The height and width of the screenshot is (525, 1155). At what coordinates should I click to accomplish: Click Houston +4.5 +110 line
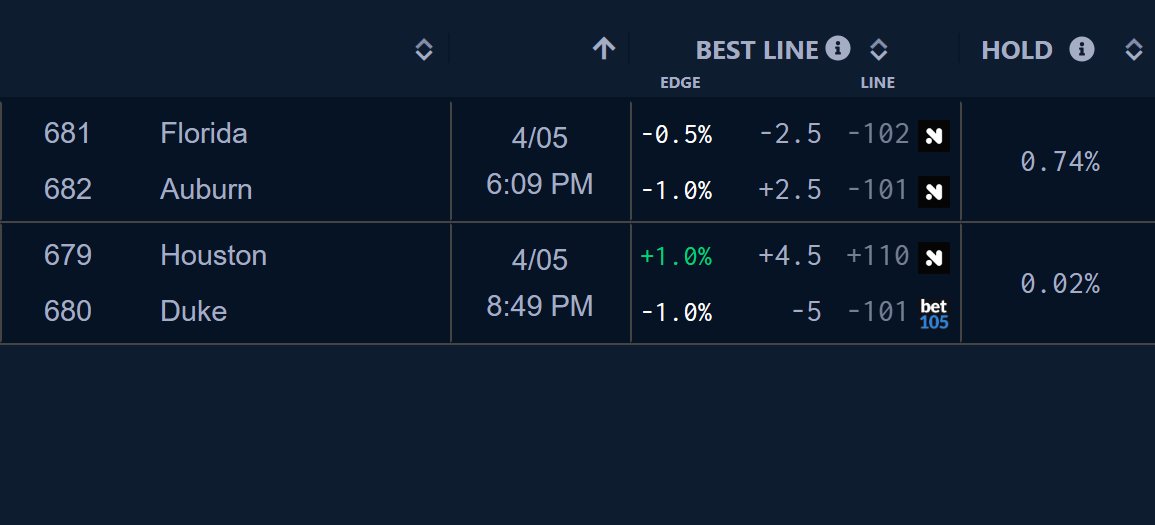pos(833,257)
